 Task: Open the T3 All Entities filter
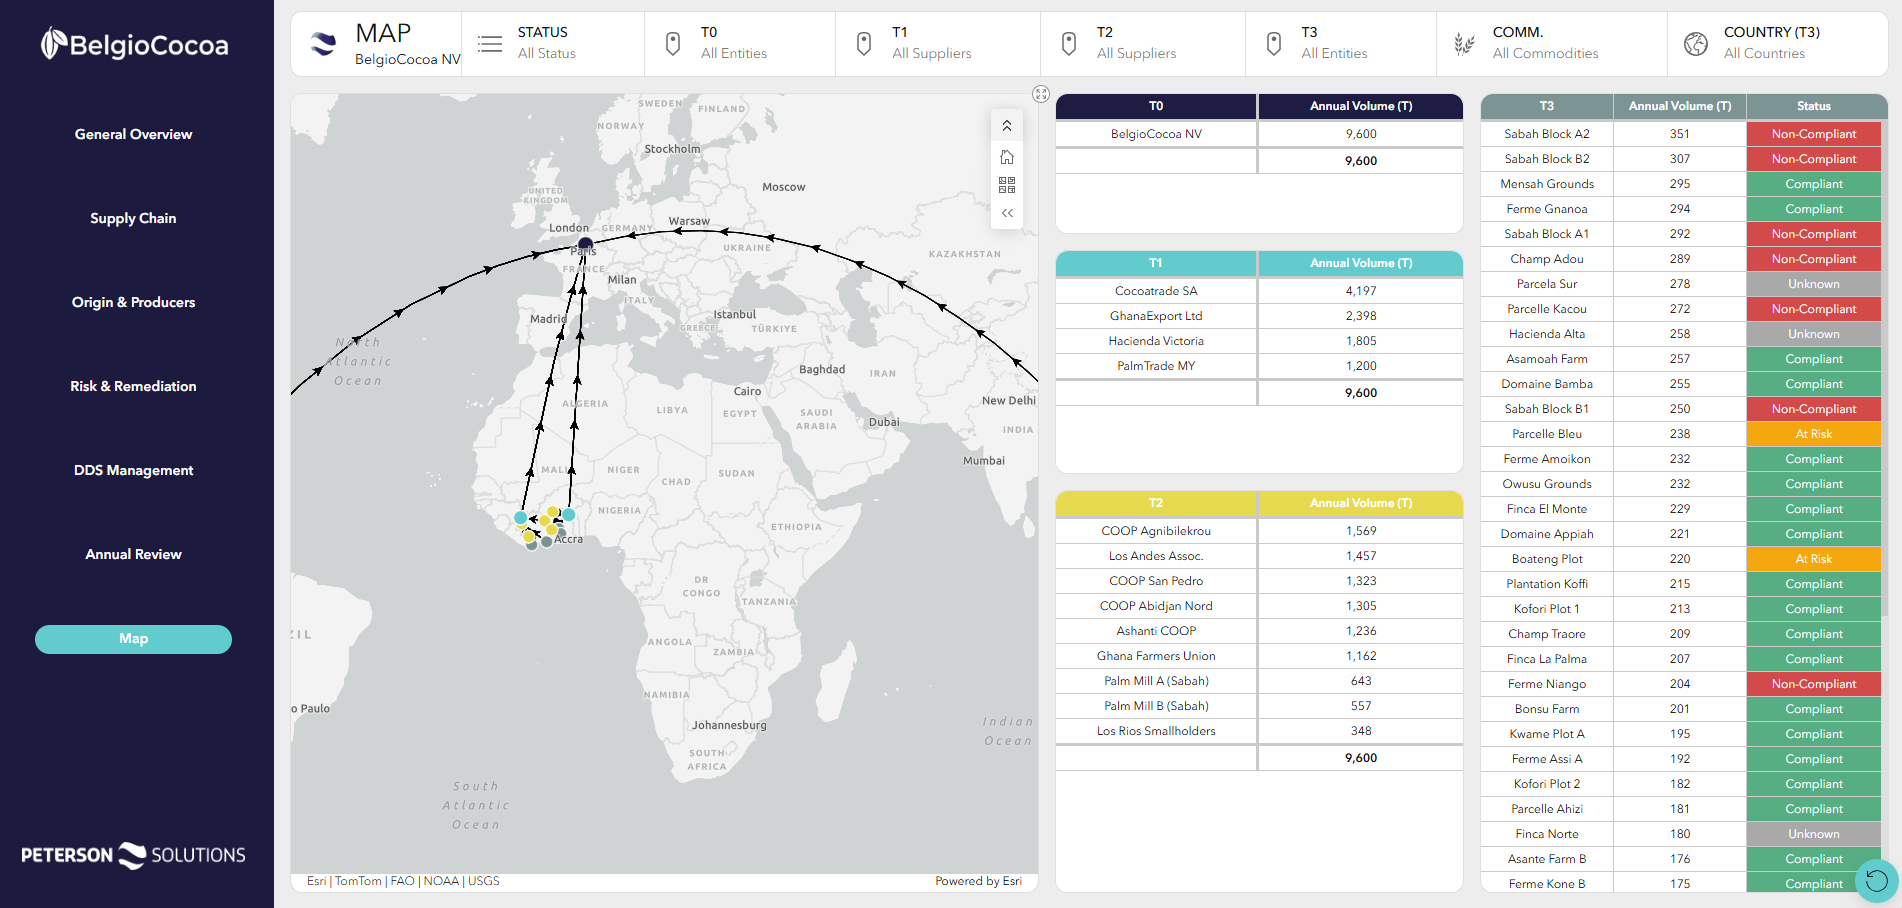tap(1341, 44)
